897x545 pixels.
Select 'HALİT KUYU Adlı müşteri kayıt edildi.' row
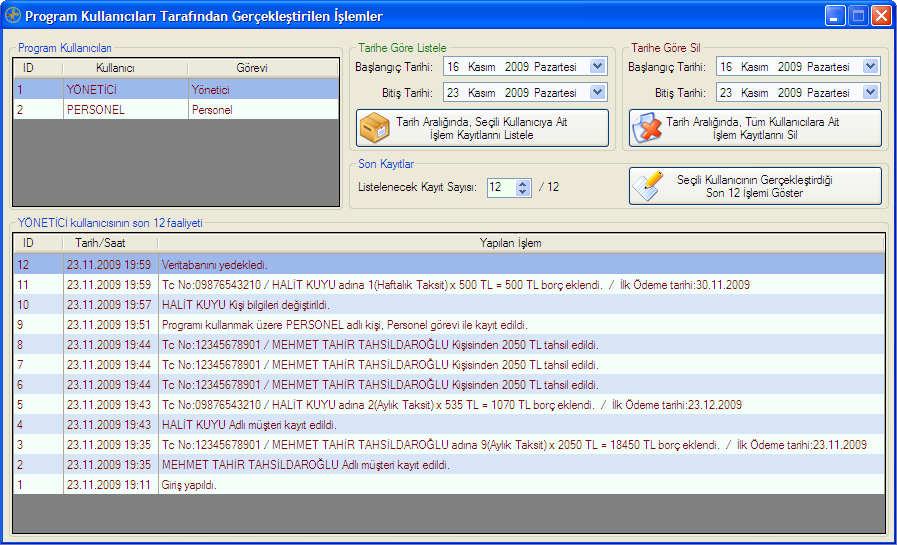point(449,425)
